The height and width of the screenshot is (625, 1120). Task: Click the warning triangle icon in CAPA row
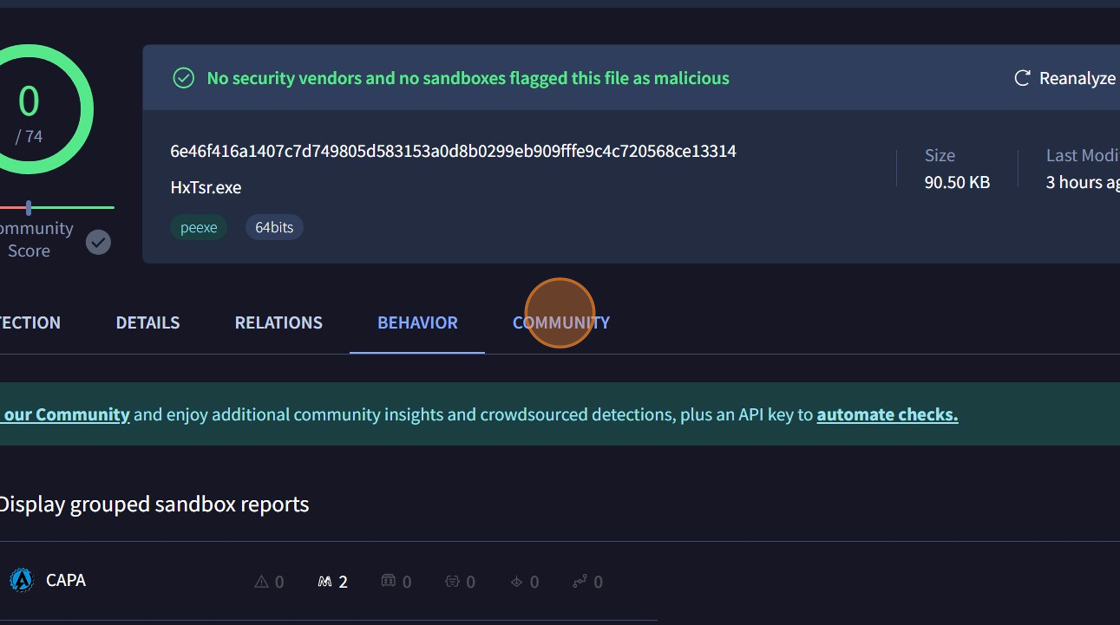(x=262, y=581)
